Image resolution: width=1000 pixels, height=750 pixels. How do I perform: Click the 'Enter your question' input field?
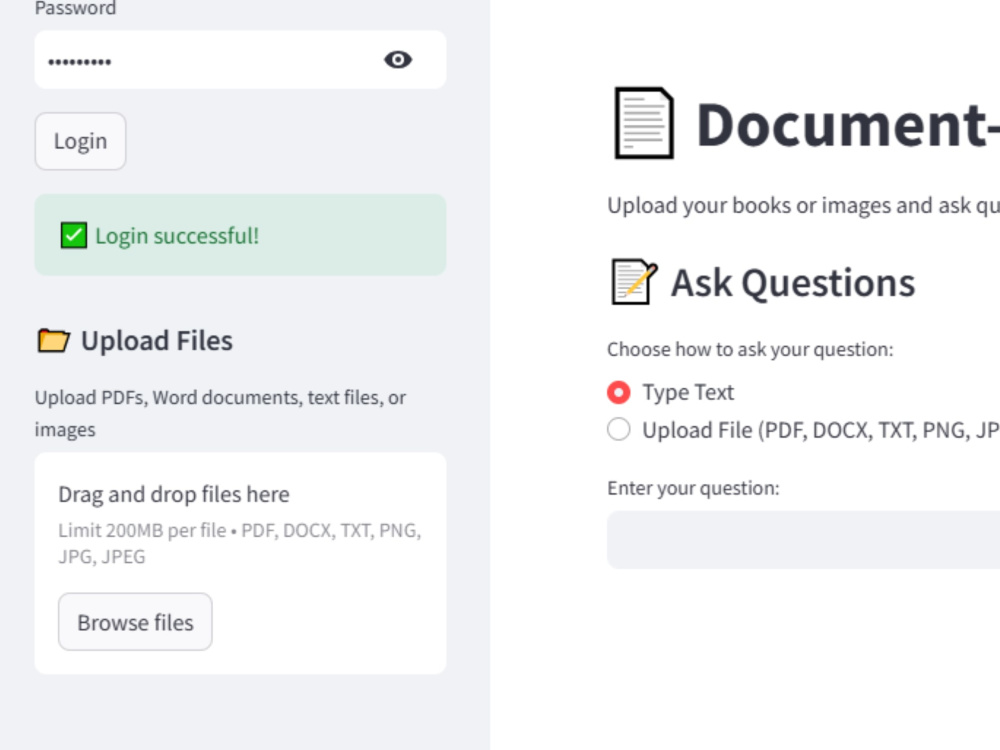click(804, 540)
